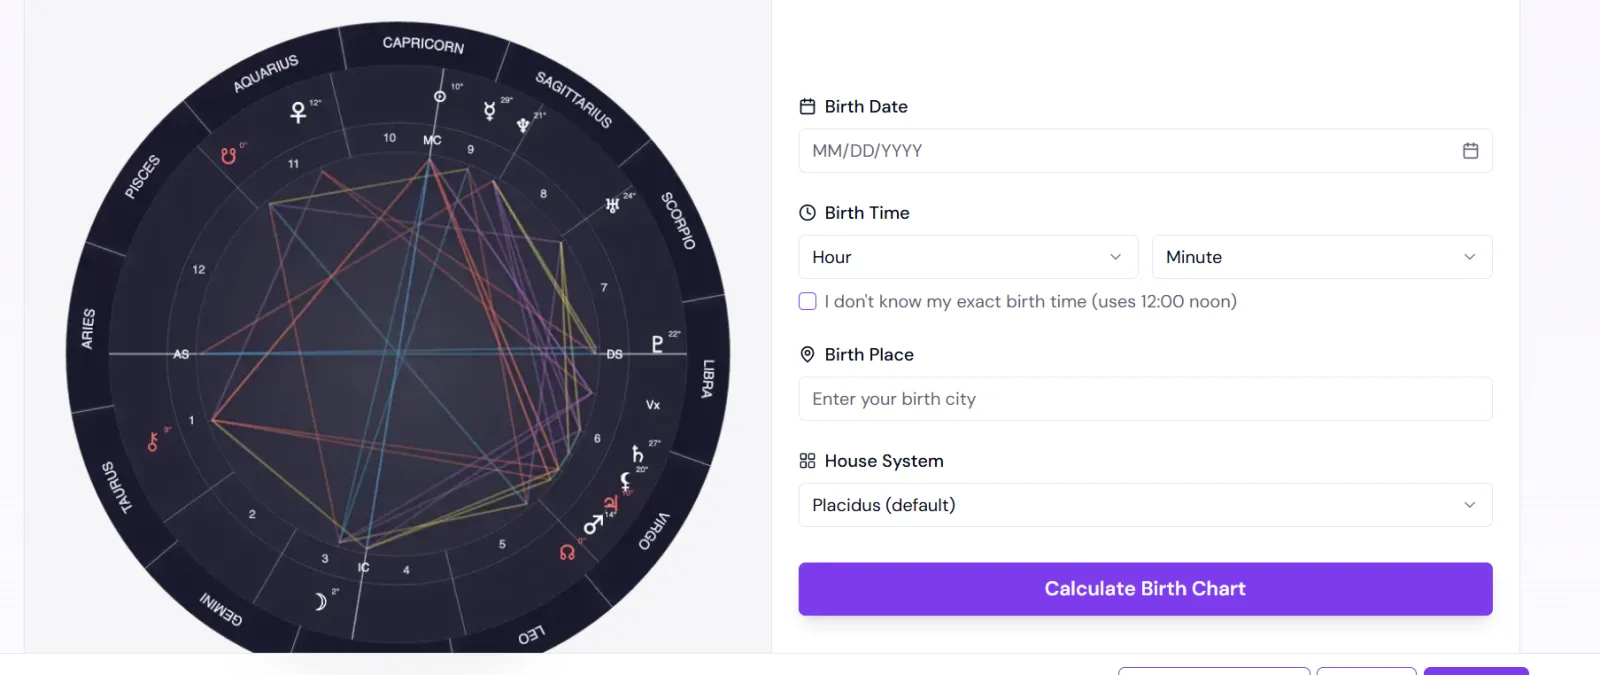
Task: Click the Moon crescent symbol in Gemini
Action: [x=320, y=601]
